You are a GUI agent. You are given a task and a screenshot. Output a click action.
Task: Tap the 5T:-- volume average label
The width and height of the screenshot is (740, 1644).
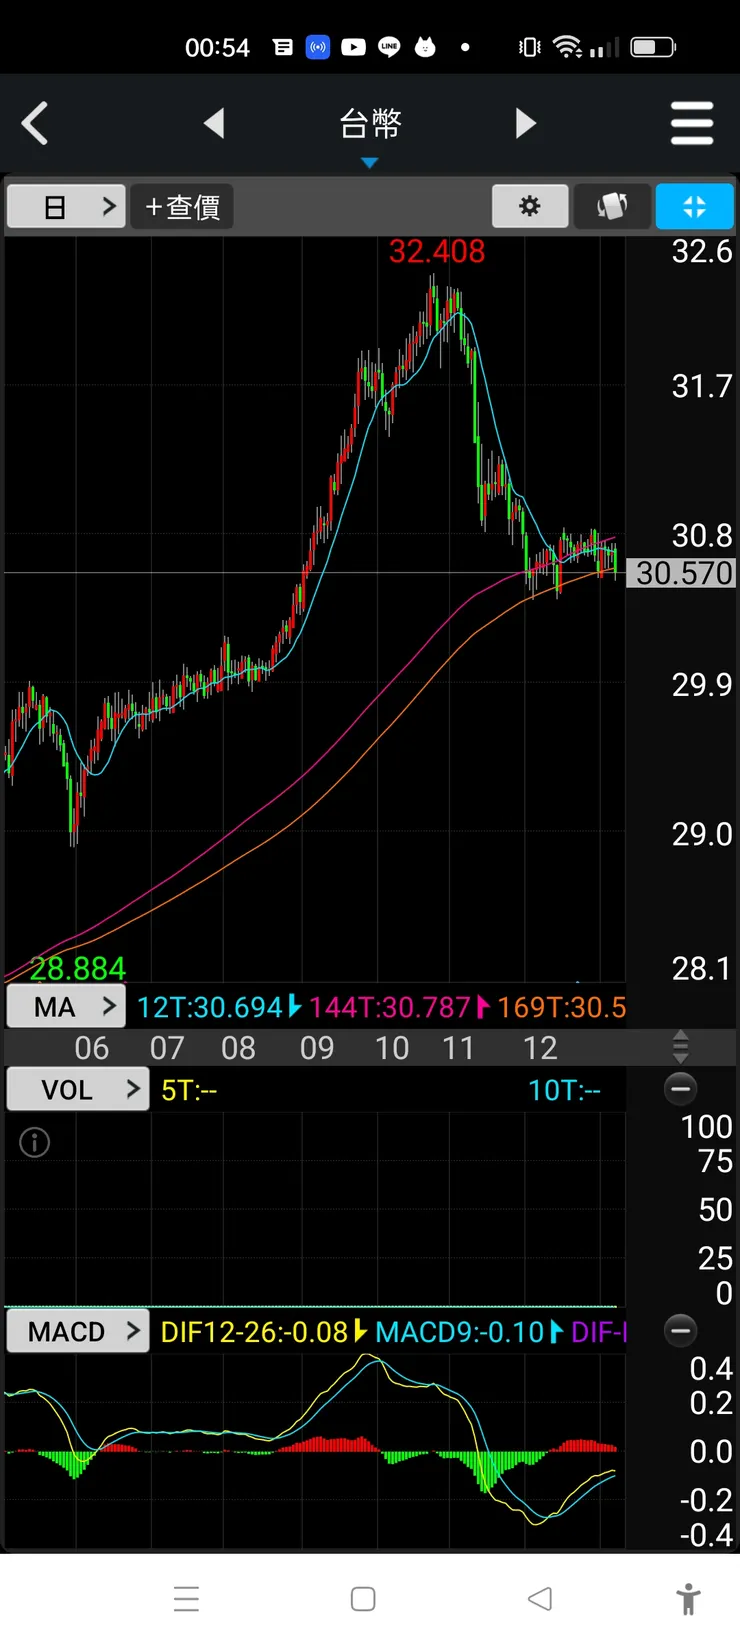pyautogui.click(x=189, y=1090)
